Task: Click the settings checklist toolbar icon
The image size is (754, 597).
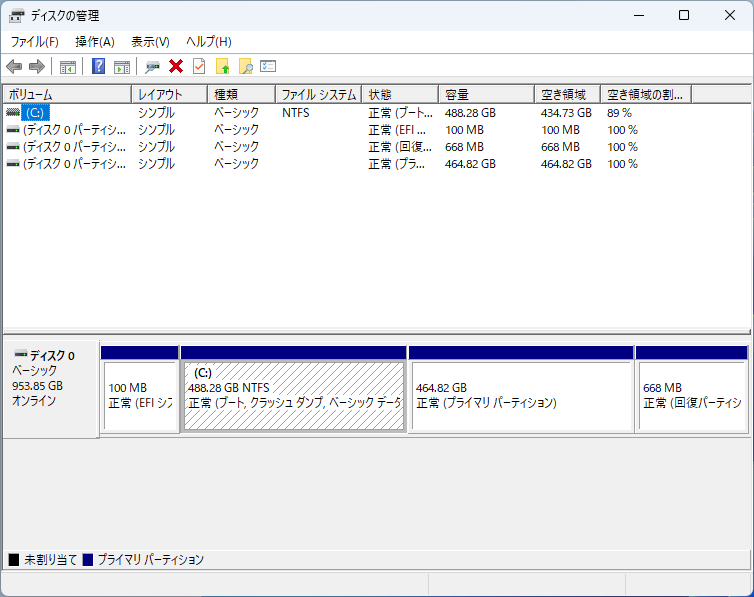Action: click(268, 66)
